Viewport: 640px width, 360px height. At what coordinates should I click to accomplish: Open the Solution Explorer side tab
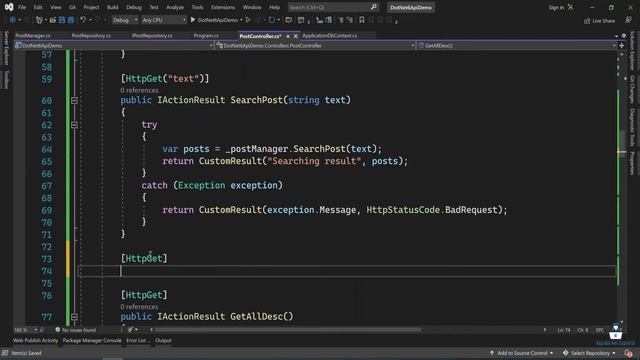point(632,51)
